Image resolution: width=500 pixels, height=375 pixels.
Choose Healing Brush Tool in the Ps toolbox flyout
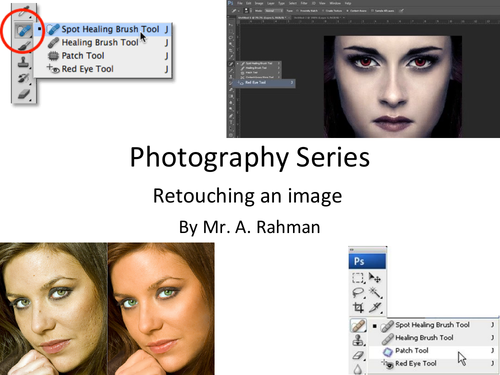435,338
